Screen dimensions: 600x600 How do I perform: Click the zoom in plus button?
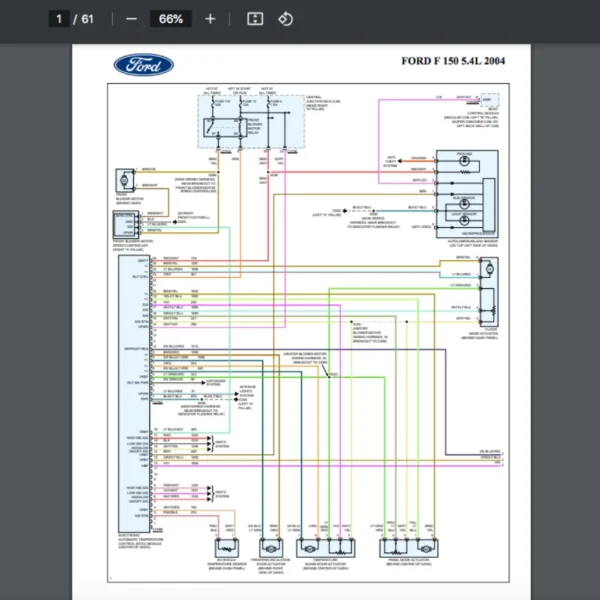tap(210, 19)
